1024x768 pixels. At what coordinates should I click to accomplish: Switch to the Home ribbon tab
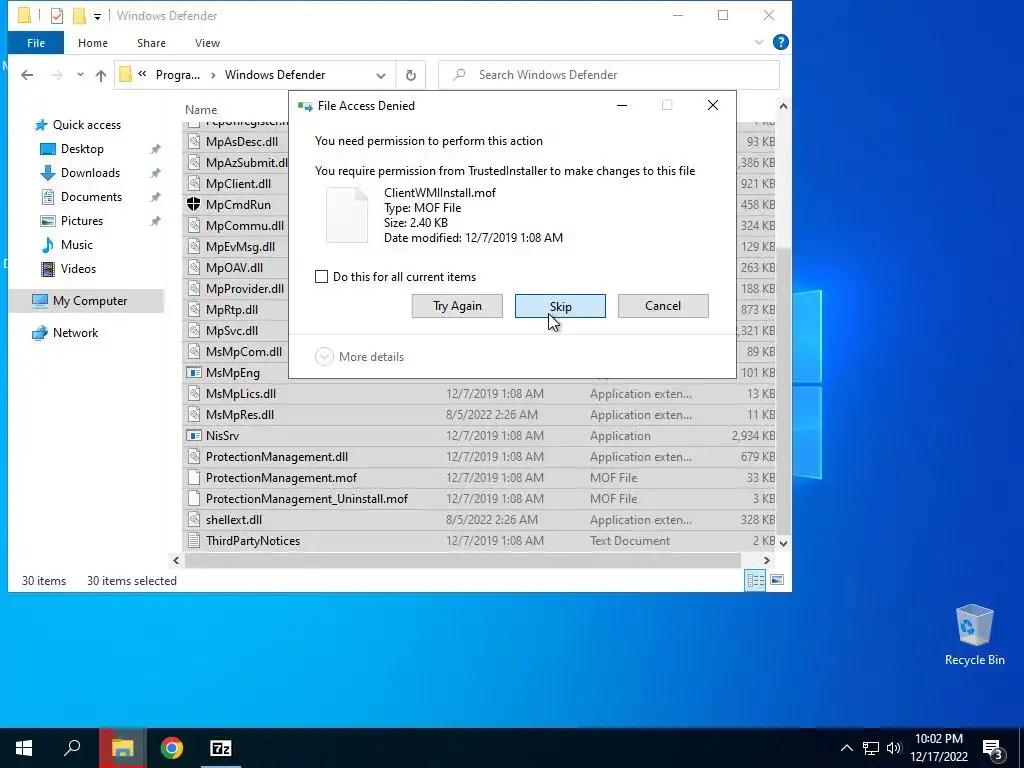93,43
